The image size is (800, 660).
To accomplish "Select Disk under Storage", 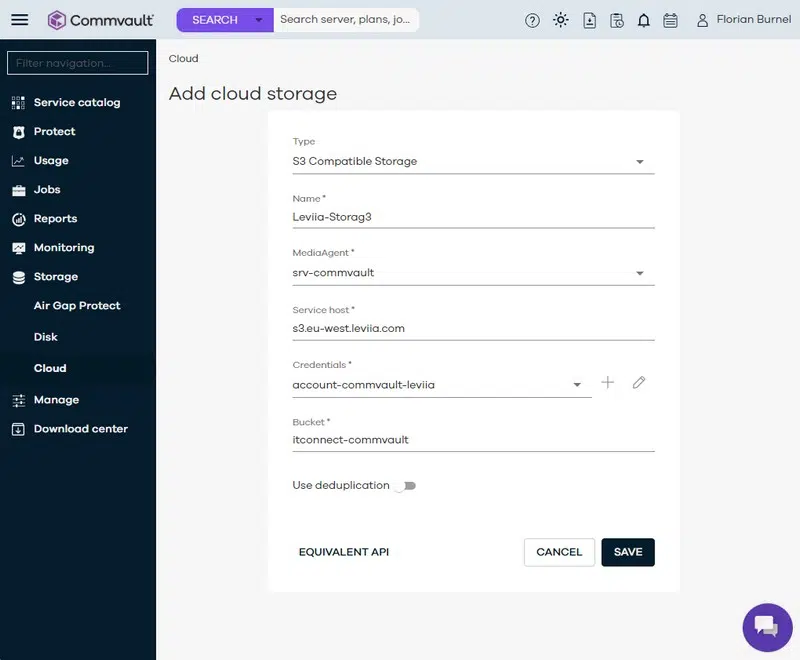I will [46, 337].
